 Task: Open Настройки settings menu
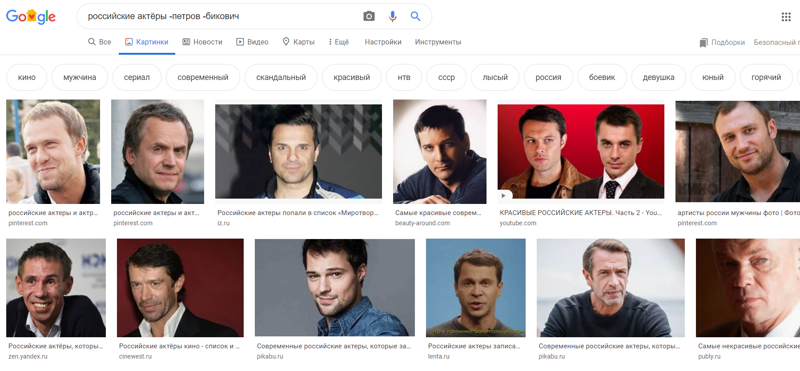pyautogui.click(x=383, y=42)
